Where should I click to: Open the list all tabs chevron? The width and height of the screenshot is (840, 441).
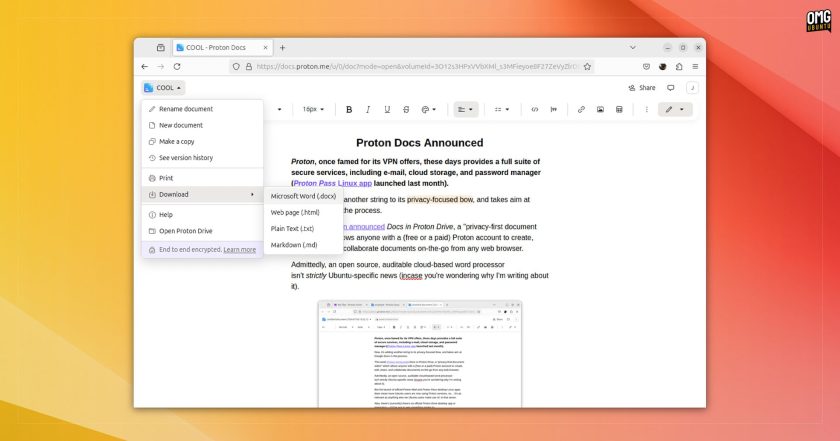click(x=633, y=48)
